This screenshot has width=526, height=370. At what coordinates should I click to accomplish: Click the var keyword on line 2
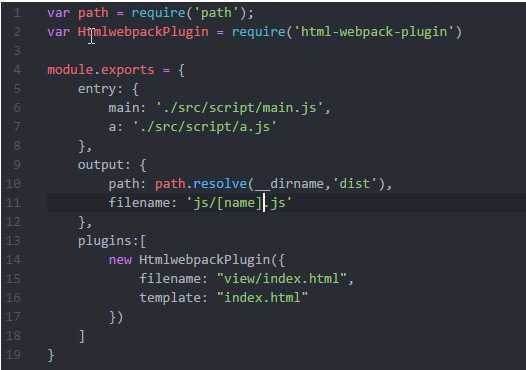coord(58,32)
